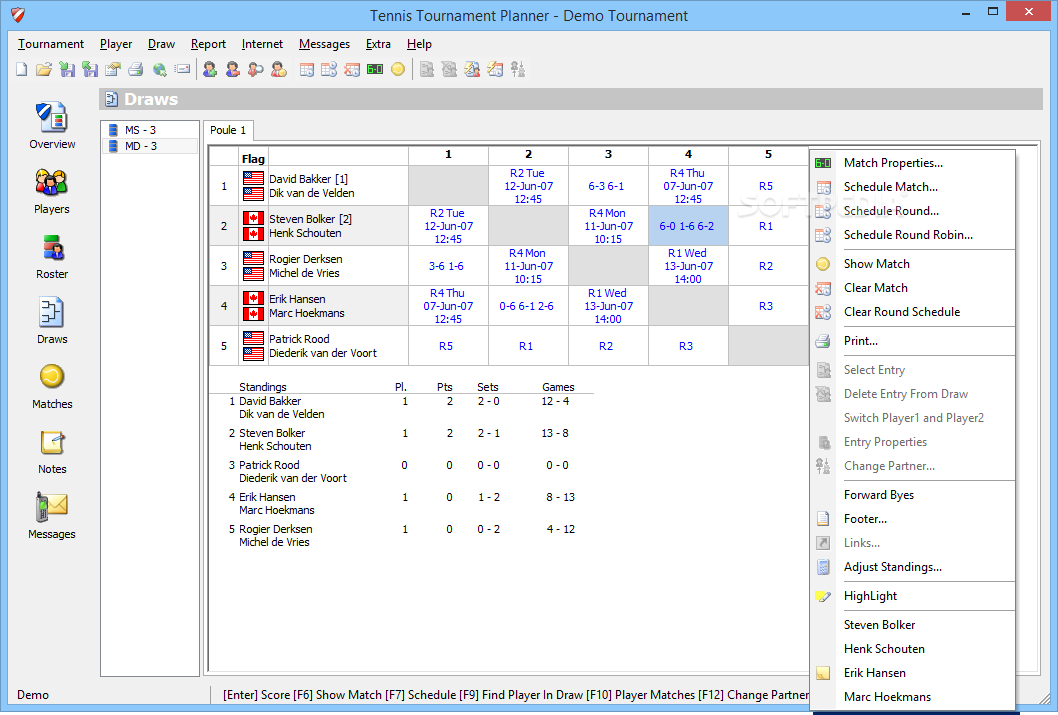Viewport: 1058px width, 715px height.
Task: Choose Erik Hansen in context menu
Action: (912, 673)
